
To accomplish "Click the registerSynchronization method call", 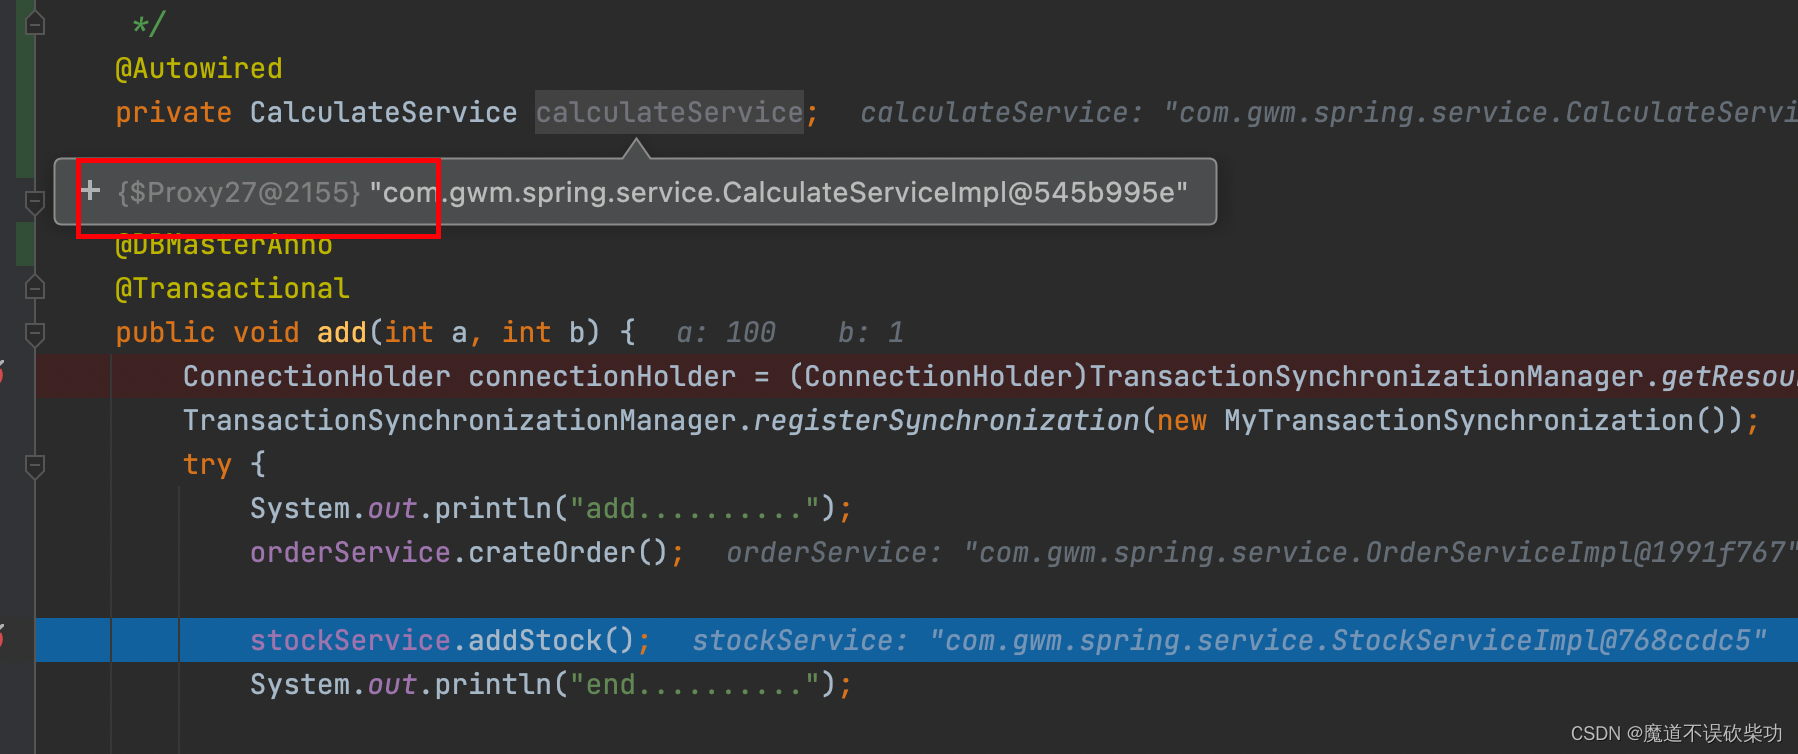I will click(946, 420).
